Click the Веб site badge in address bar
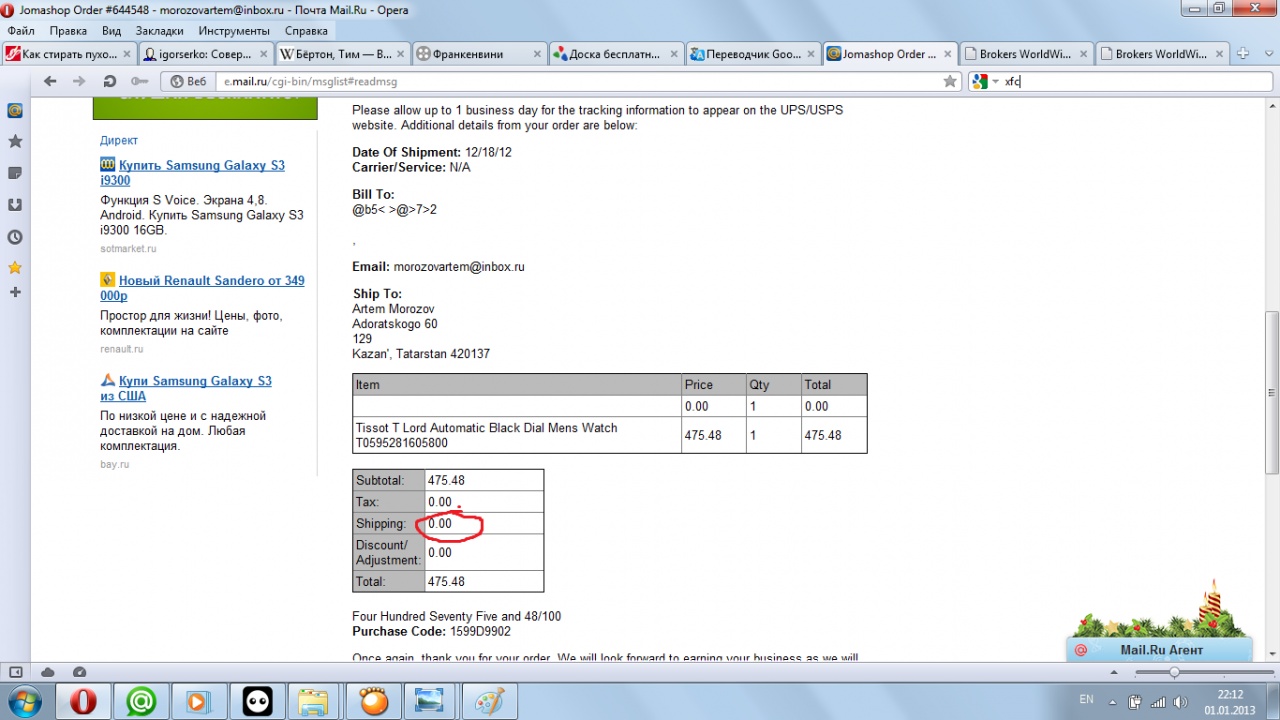Screen dimensions: 1280x720 pyautogui.click(x=188, y=82)
